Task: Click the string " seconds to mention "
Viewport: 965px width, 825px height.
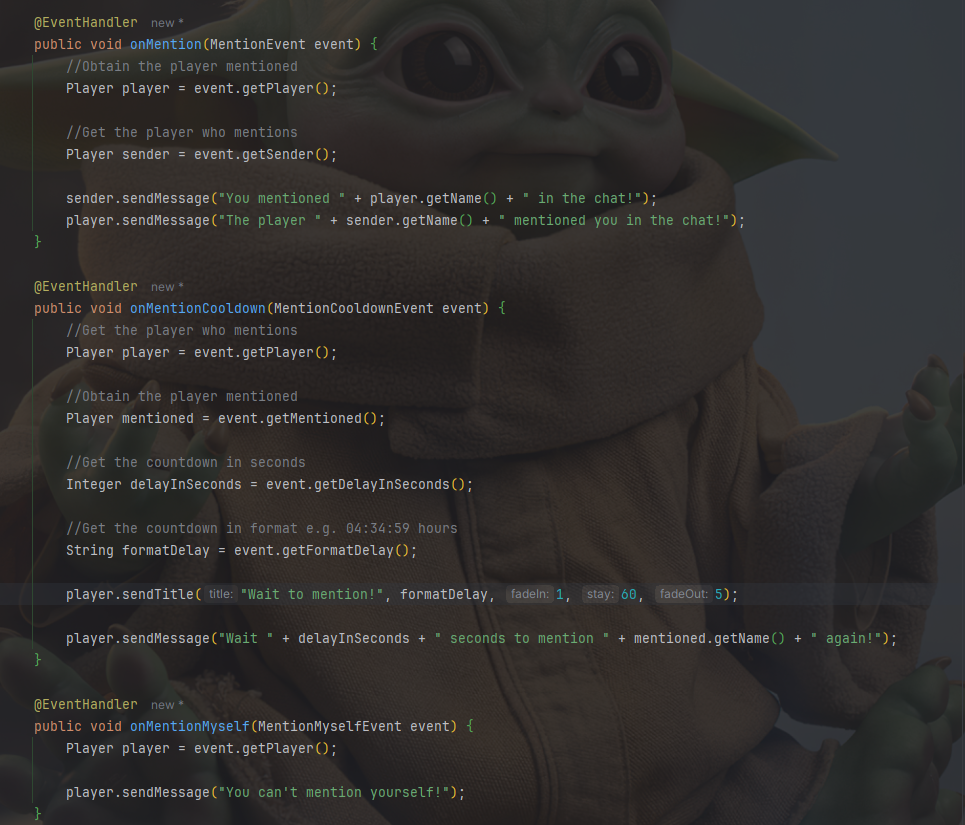Action: [522, 639]
